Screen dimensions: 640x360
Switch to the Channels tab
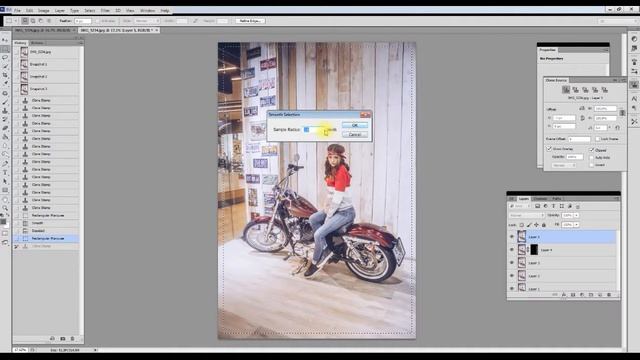tap(540, 199)
